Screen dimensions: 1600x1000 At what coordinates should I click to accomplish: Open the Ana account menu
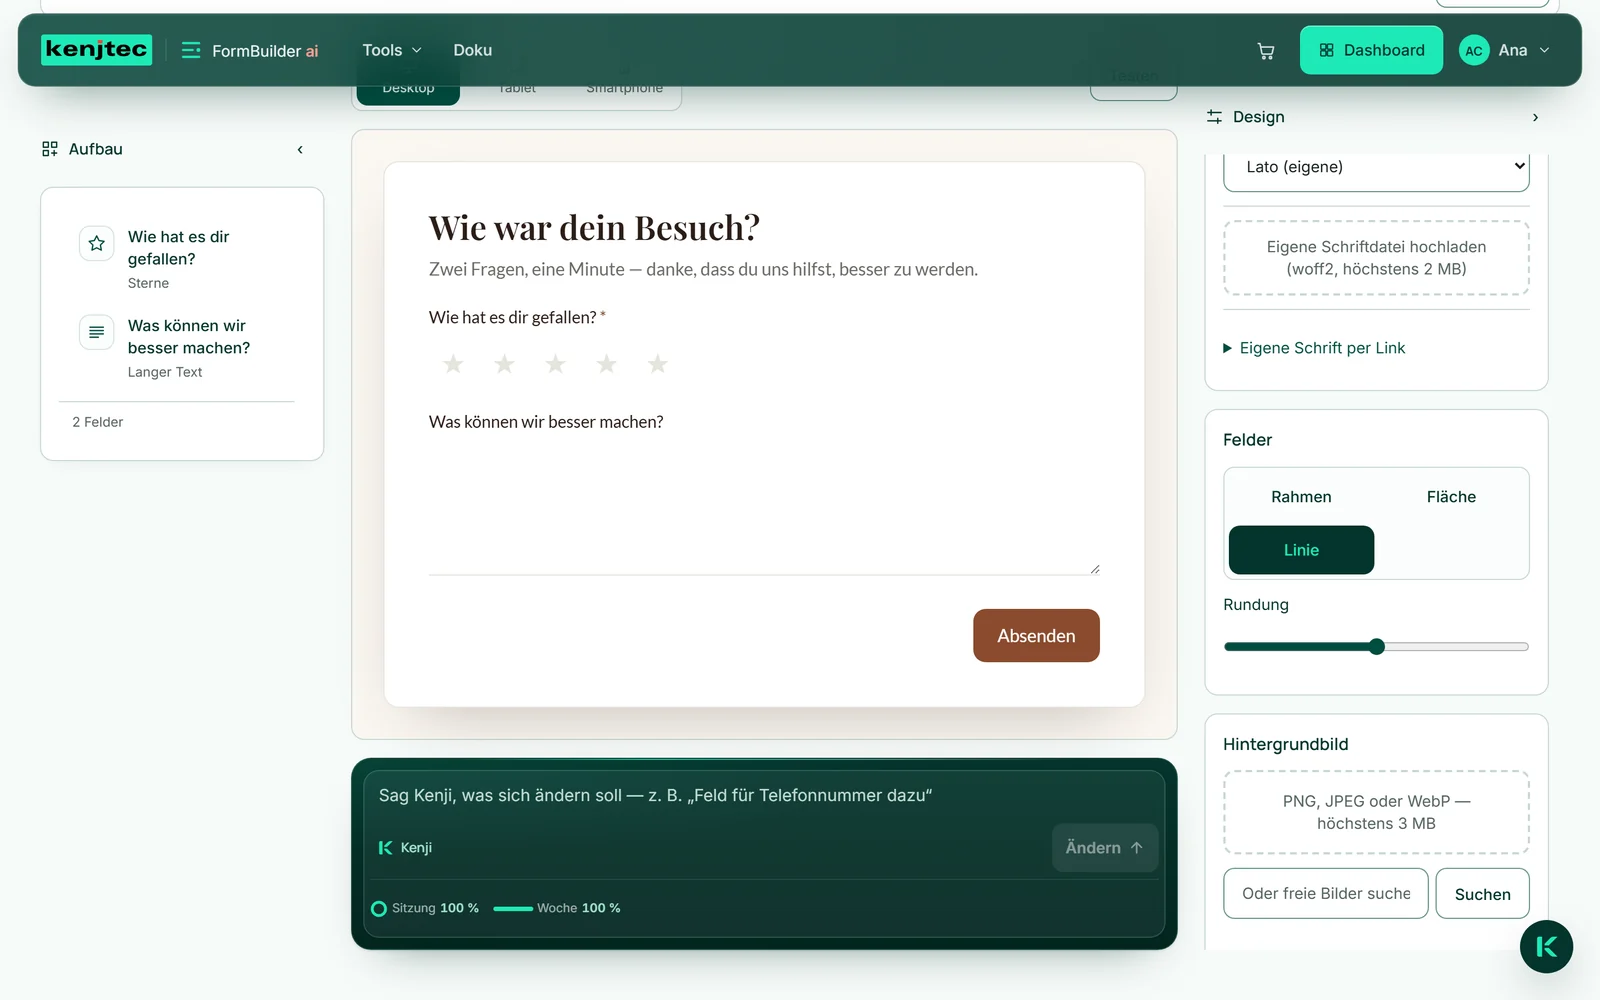[1505, 51]
